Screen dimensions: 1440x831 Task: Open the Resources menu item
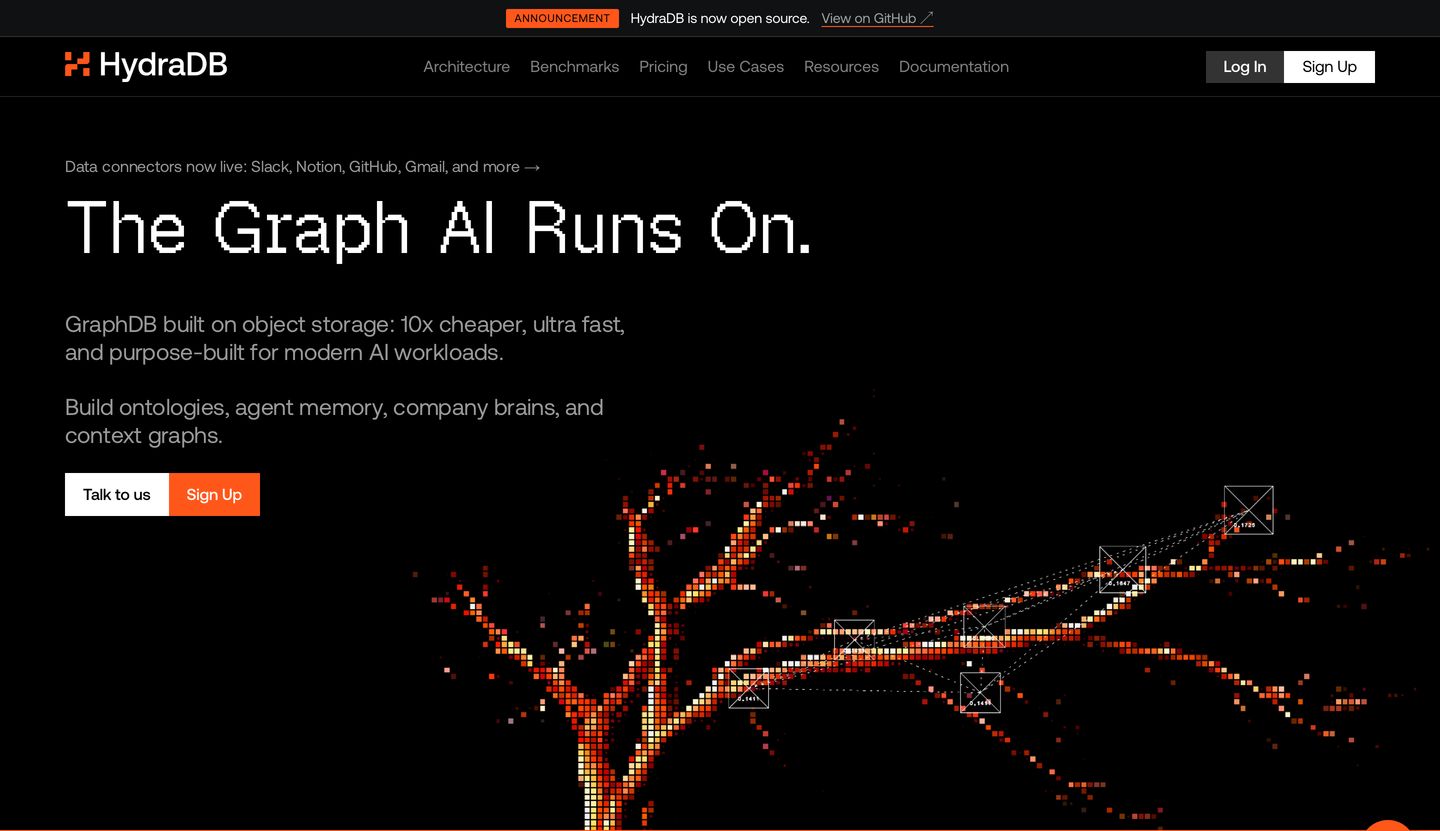coord(841,67)
